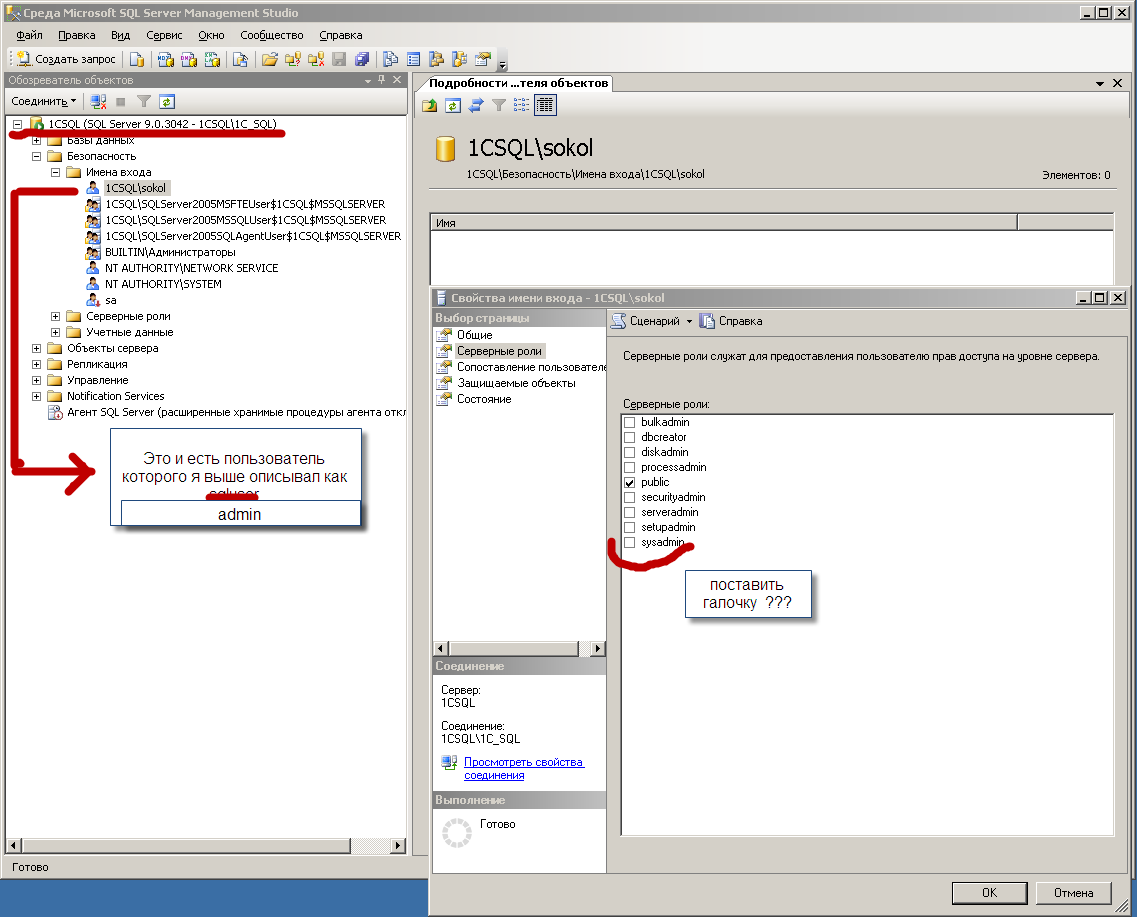Check the setupadmin server role
Viewport: 1137px width, 917px height.
(629, 528)
